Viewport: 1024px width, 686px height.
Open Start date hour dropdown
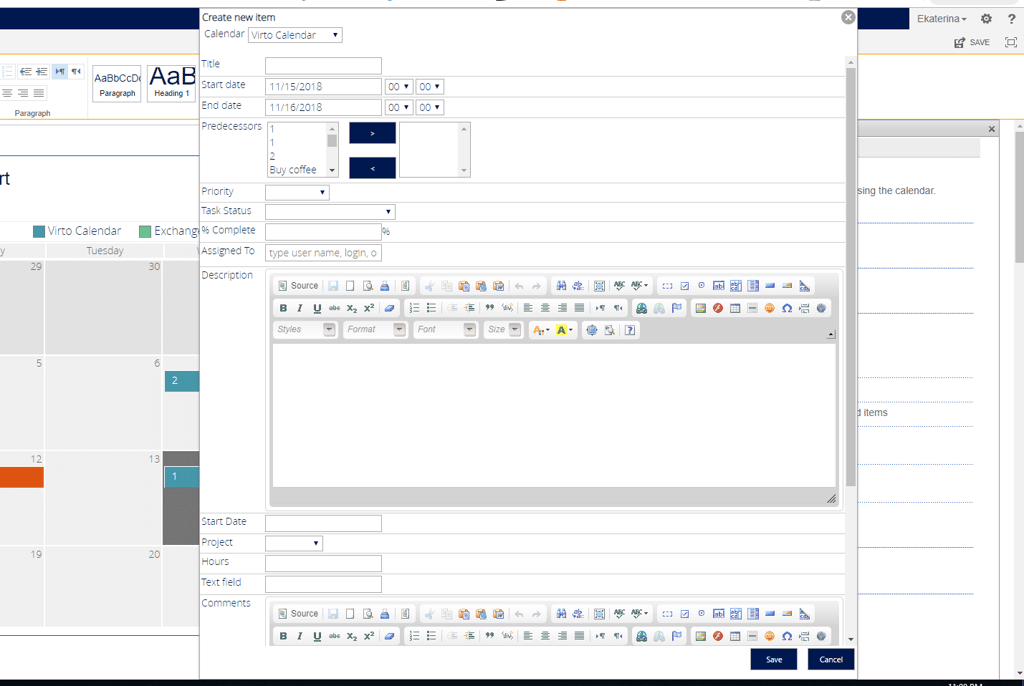[398, 86]
